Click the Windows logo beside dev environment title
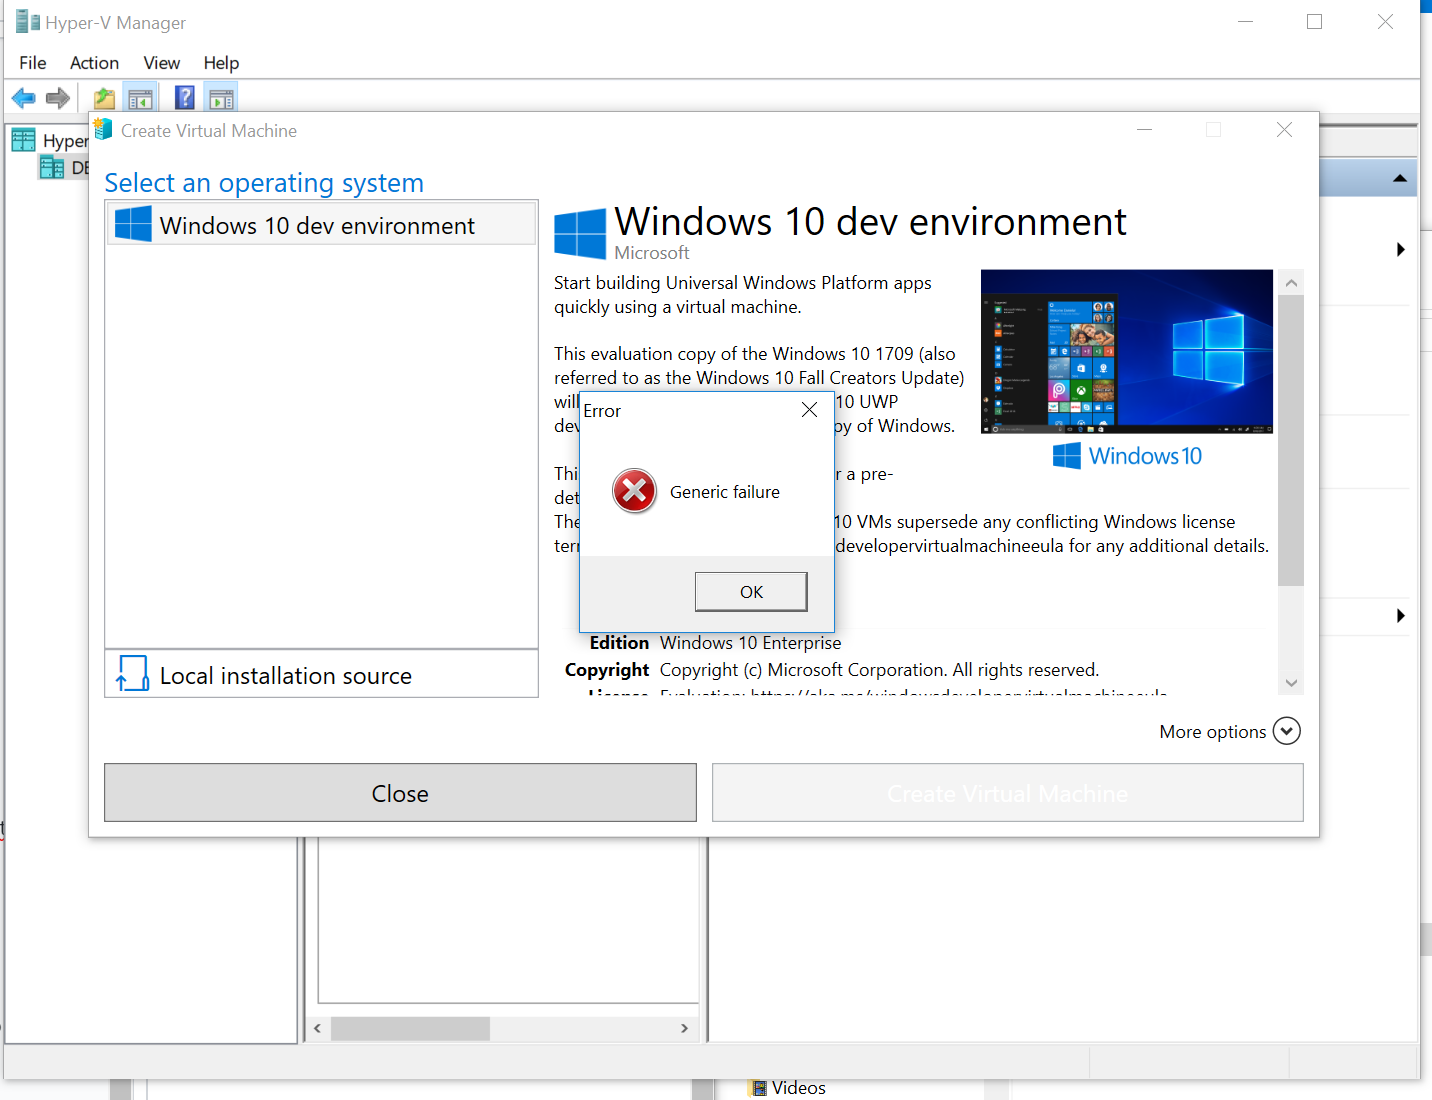Image resolution: width=1432 pixels, height=1100 pixels. tap(580, 232)
